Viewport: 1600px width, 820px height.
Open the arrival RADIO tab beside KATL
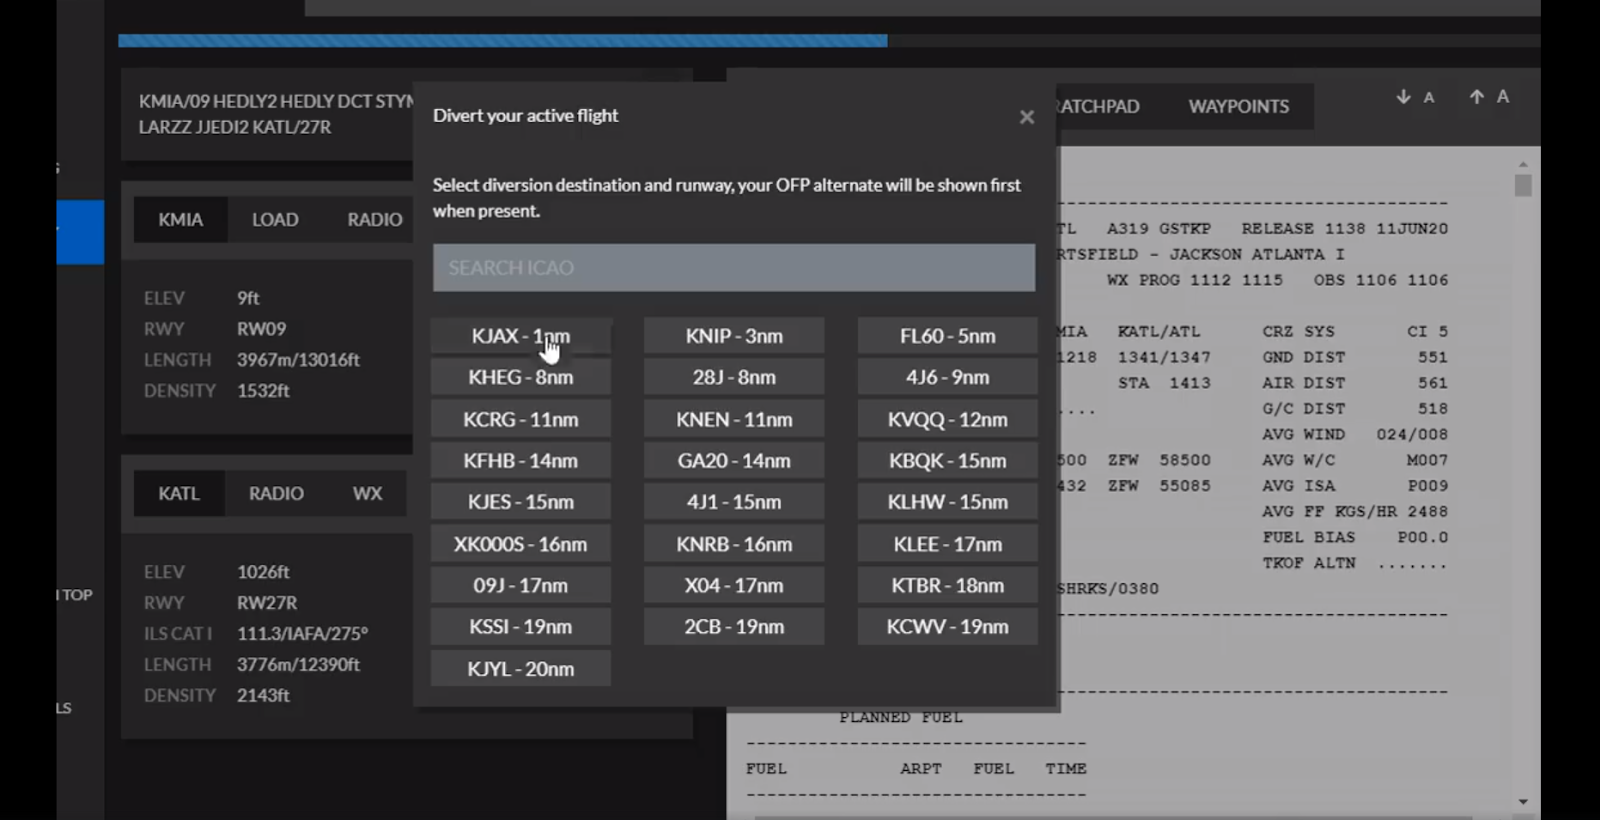coord(276,493)
